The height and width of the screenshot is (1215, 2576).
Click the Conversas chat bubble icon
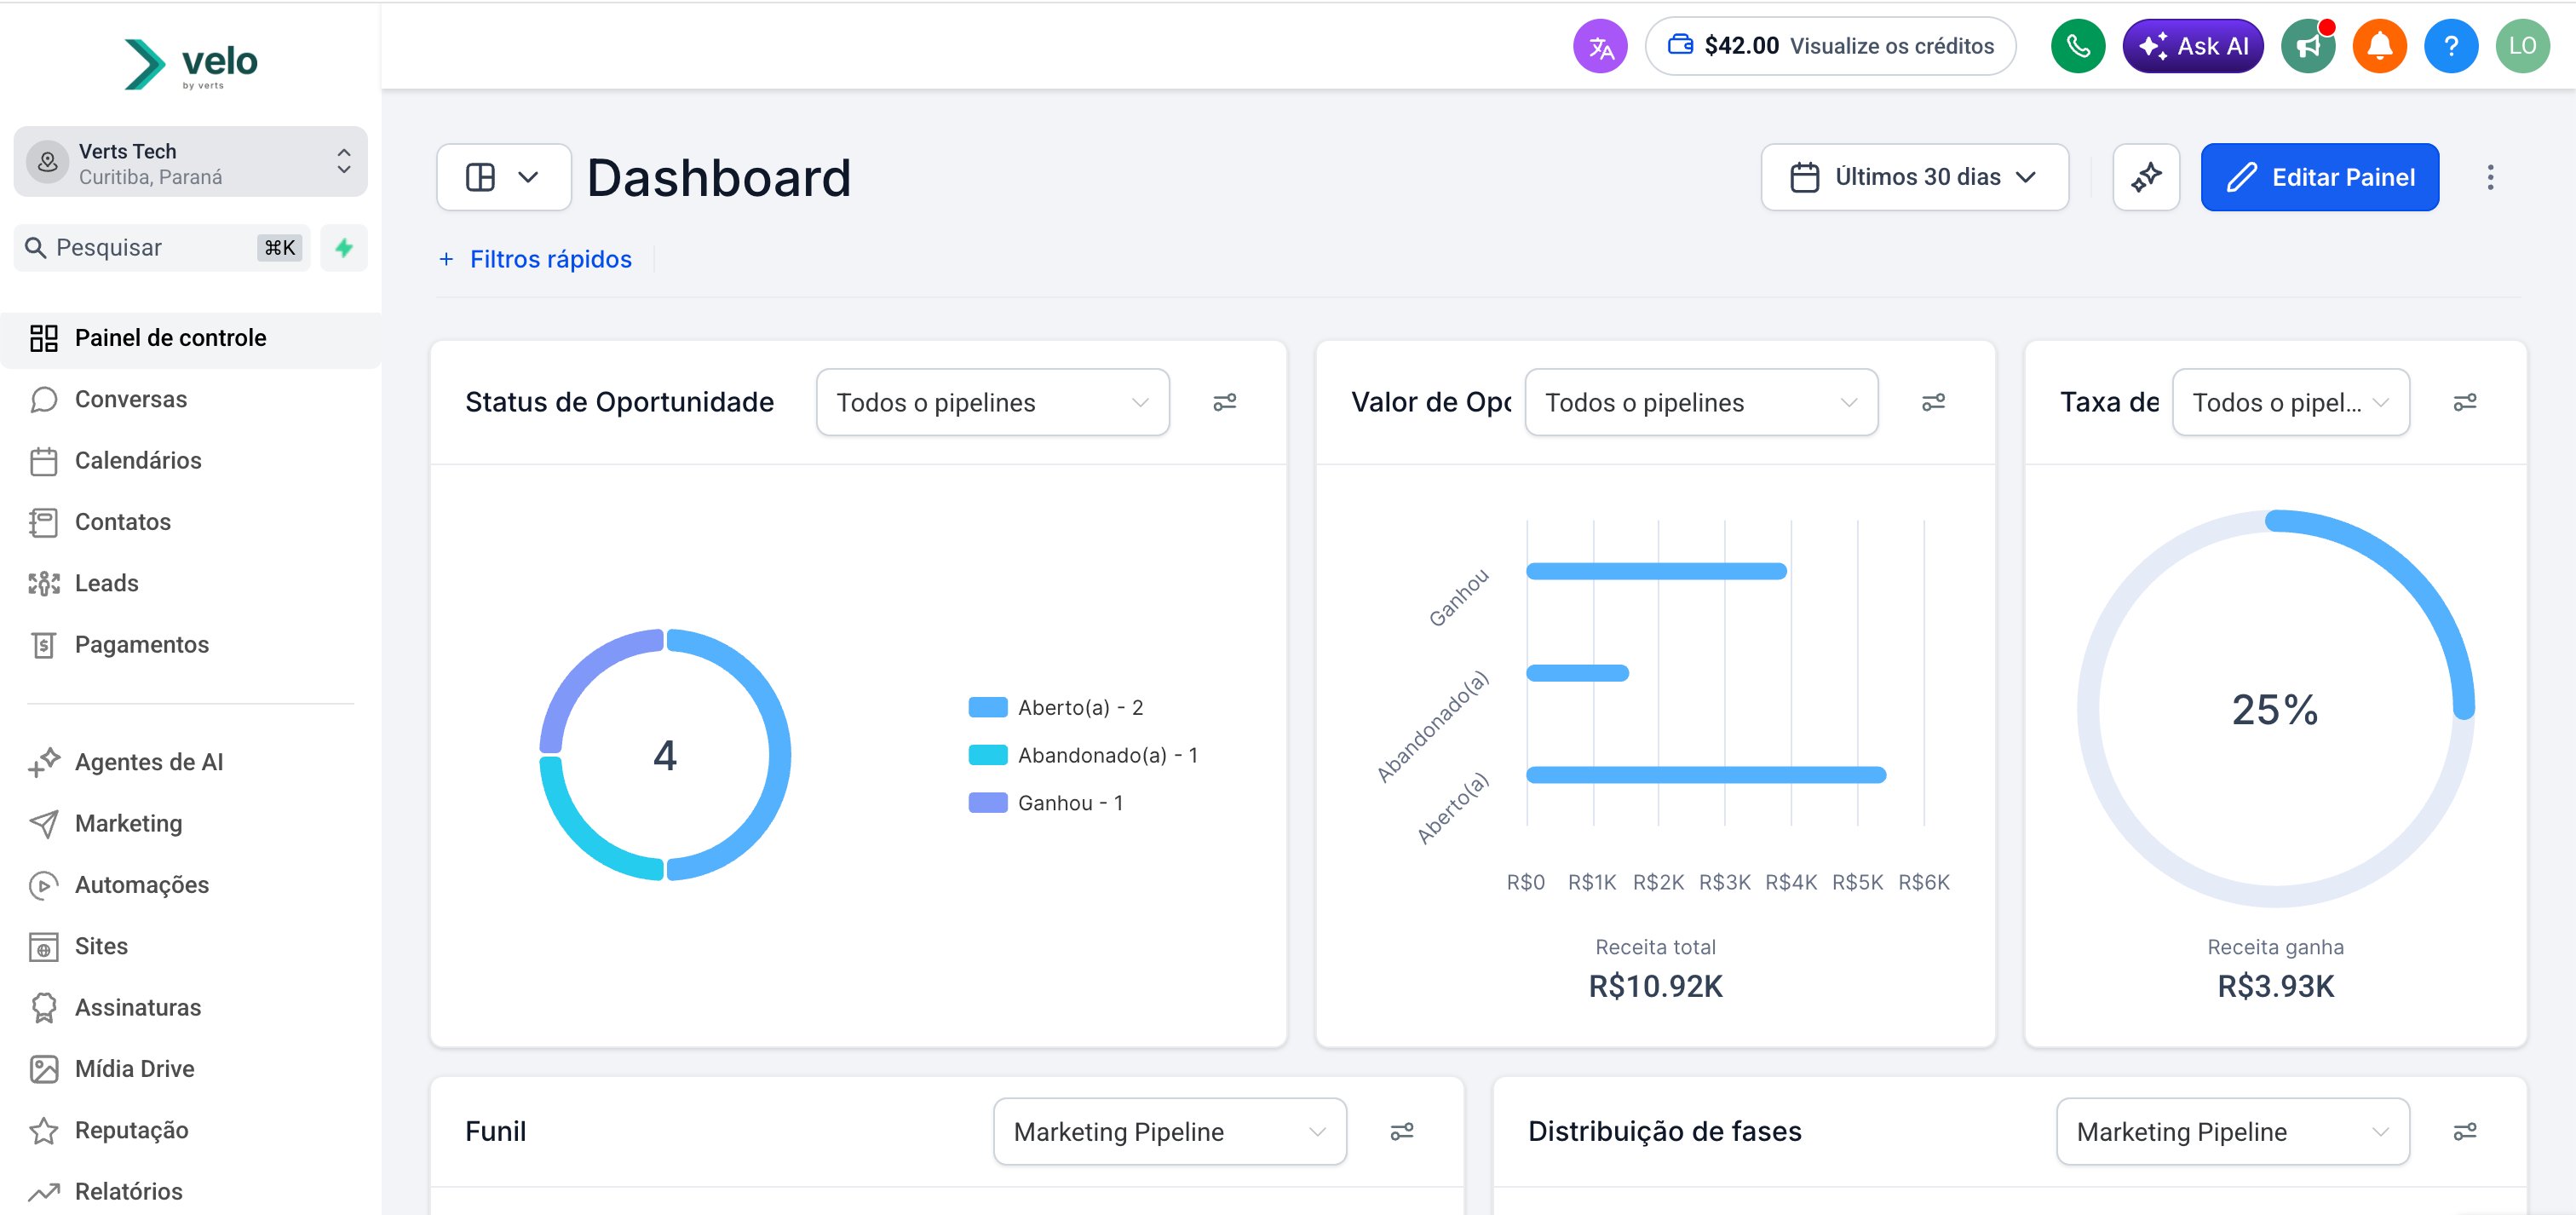(x=44, y=400)
